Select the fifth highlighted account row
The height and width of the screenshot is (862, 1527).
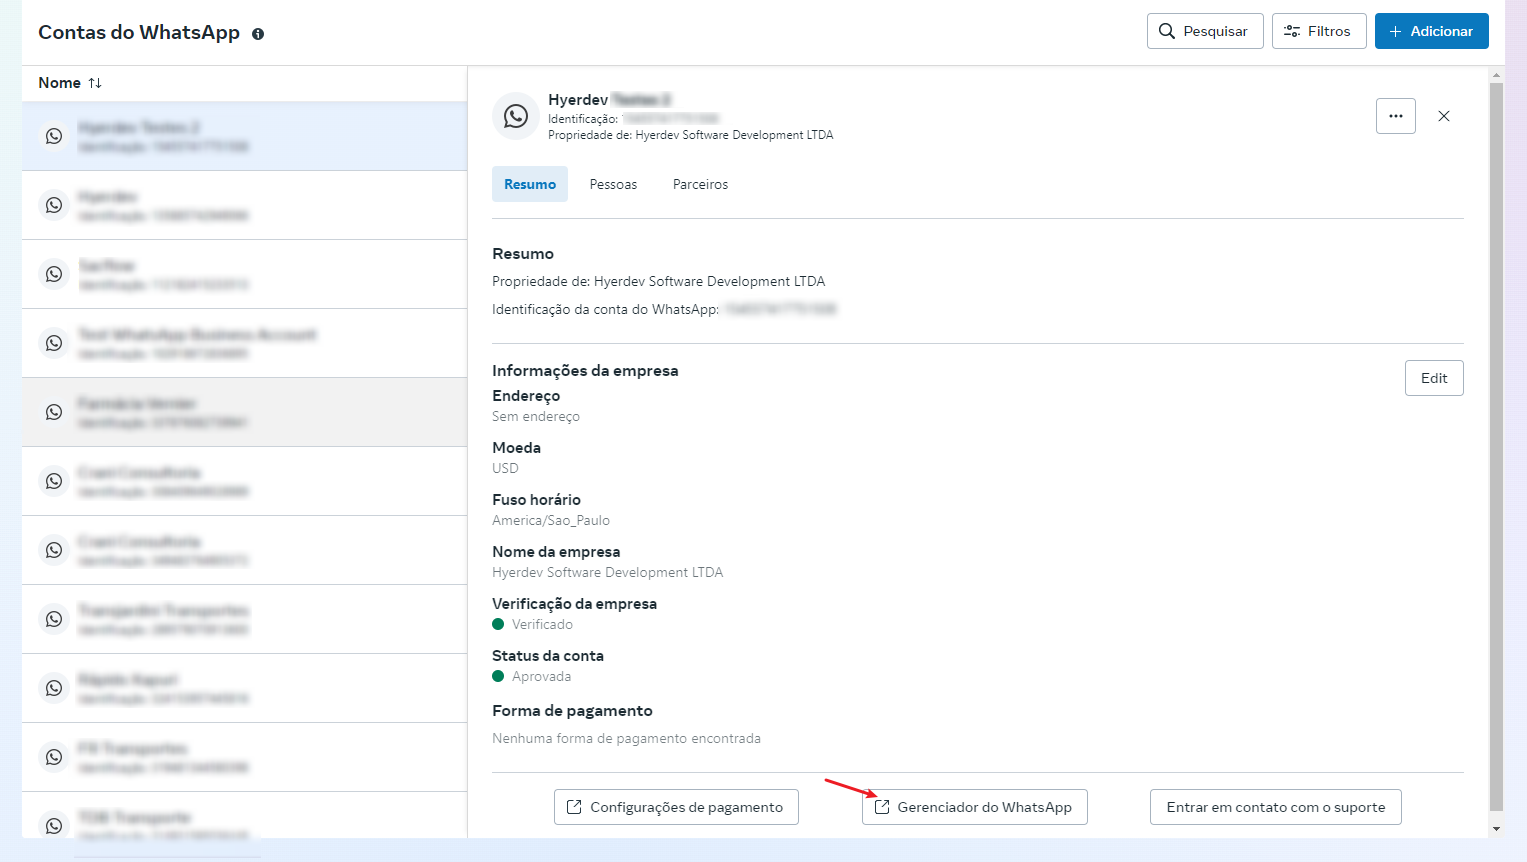tap(244, 412)
